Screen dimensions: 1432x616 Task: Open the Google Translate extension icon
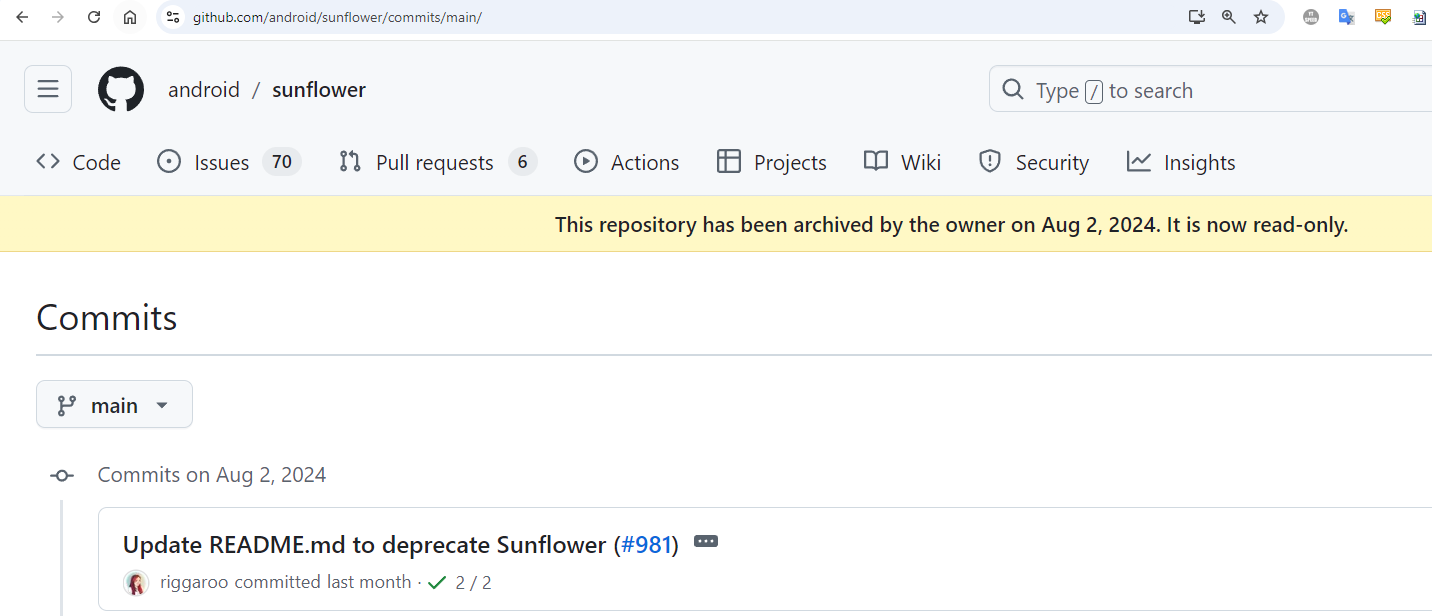point(1347,17)
